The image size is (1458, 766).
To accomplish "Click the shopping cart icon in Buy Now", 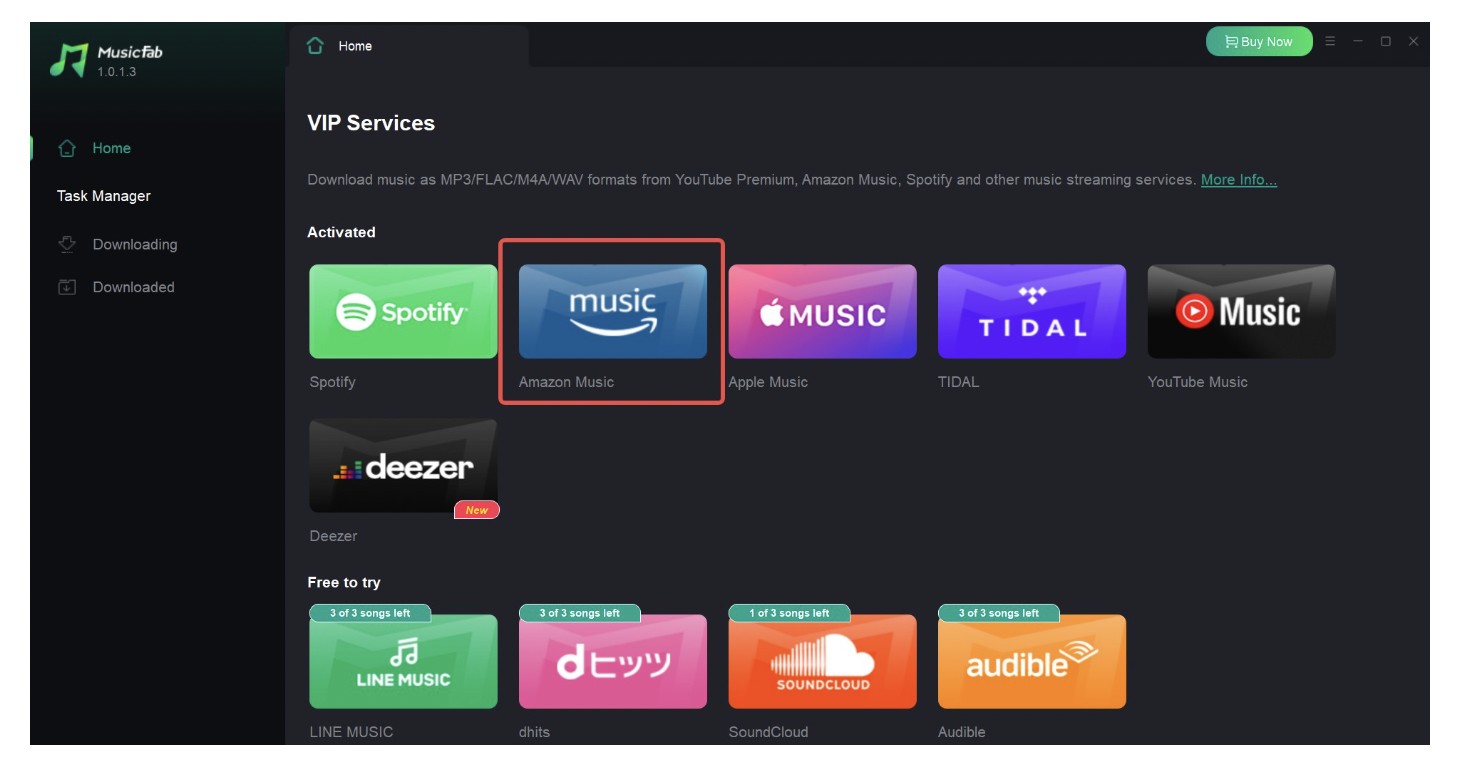I will (x=1231, y=42).
